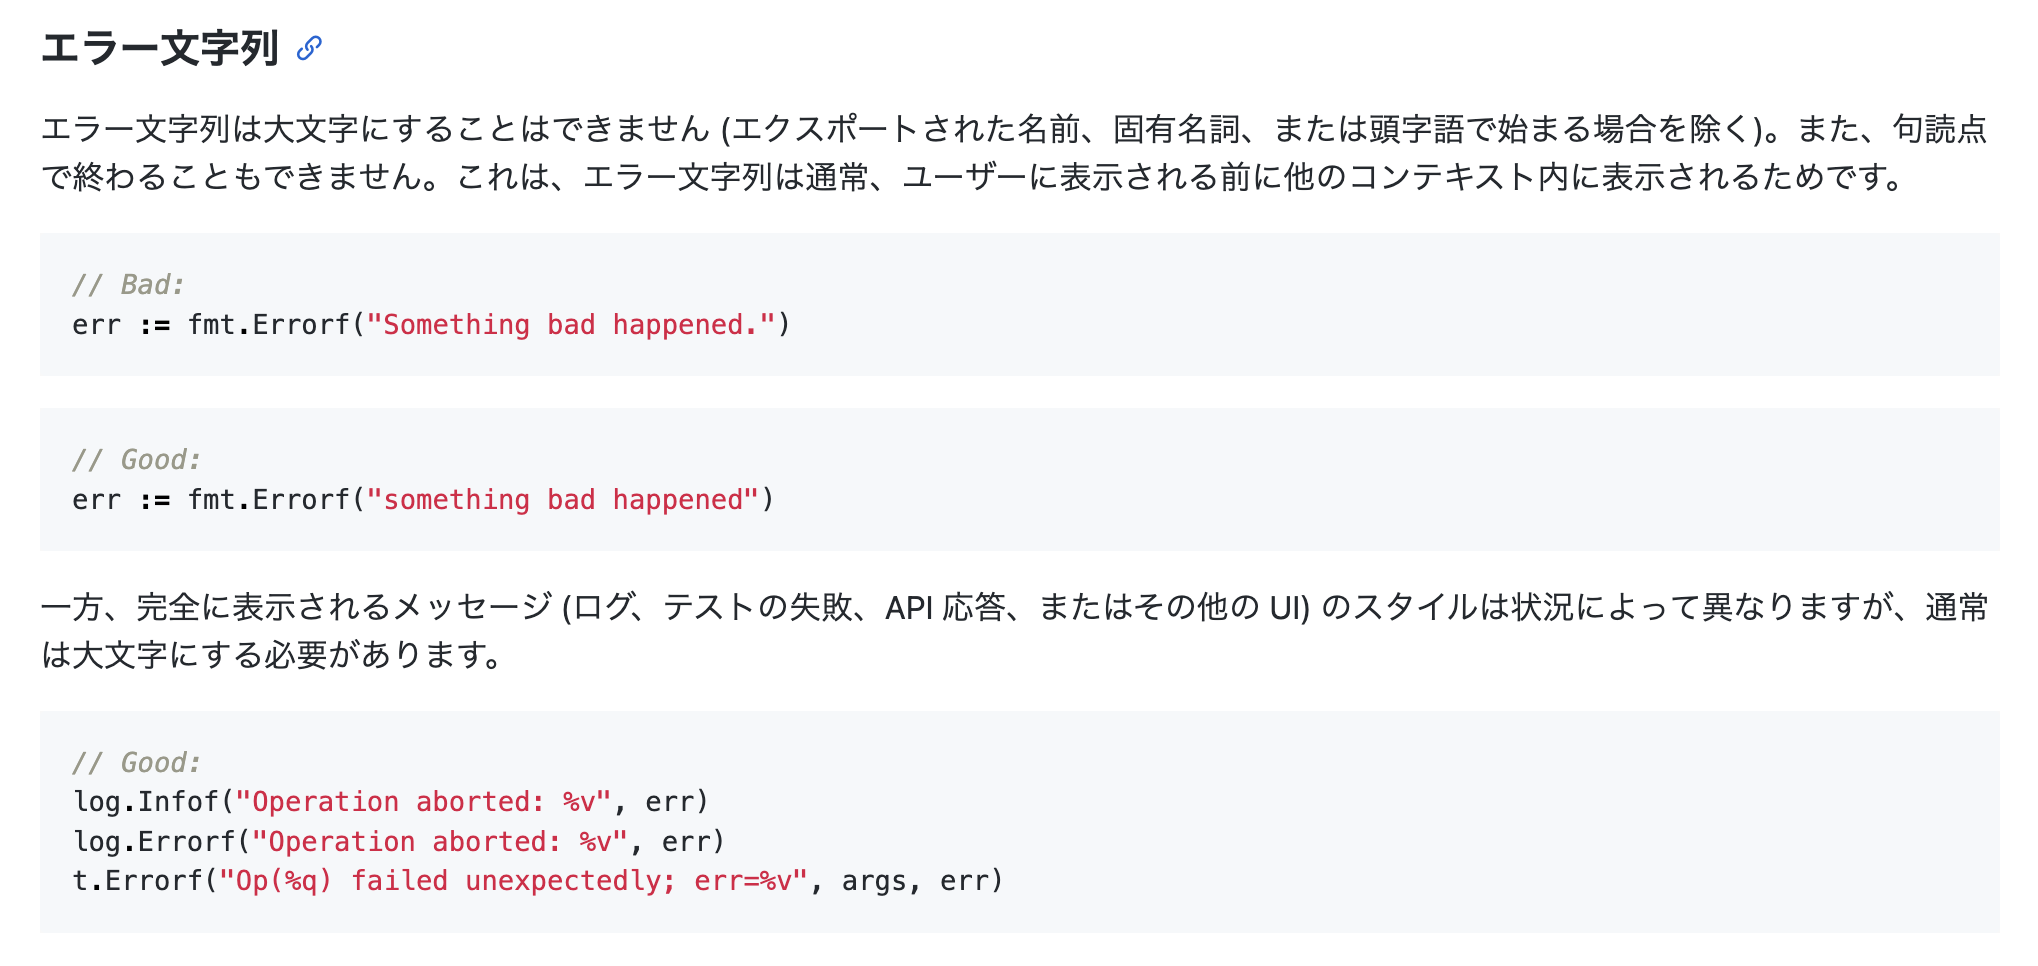Click the t.Errorf code line

pyautogui.click(x=538, y=881)
